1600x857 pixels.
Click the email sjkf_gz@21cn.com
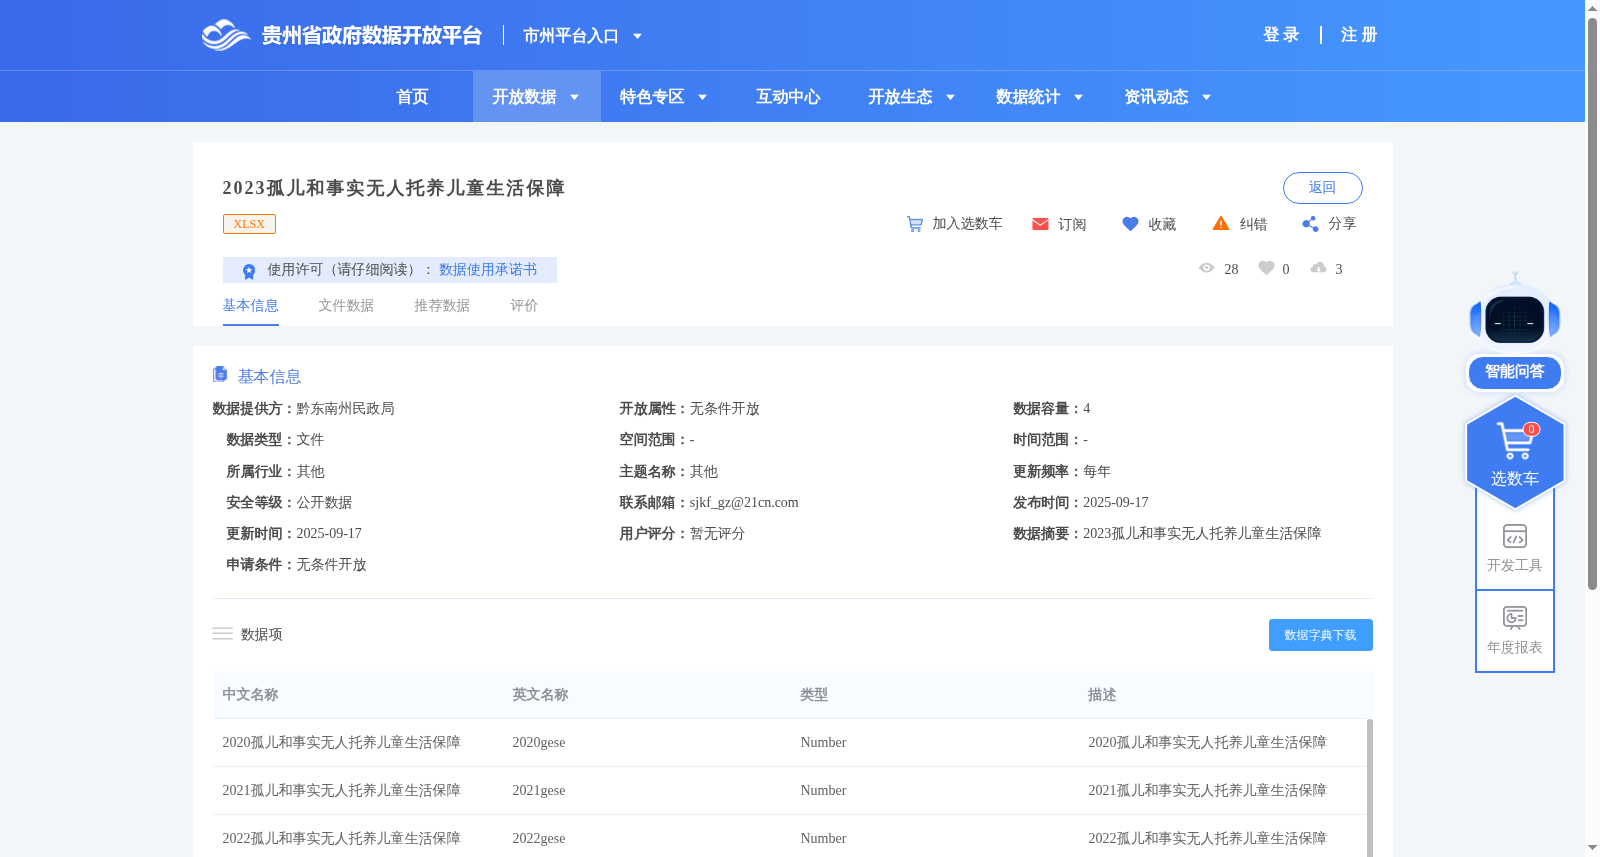tap(744, 502)
